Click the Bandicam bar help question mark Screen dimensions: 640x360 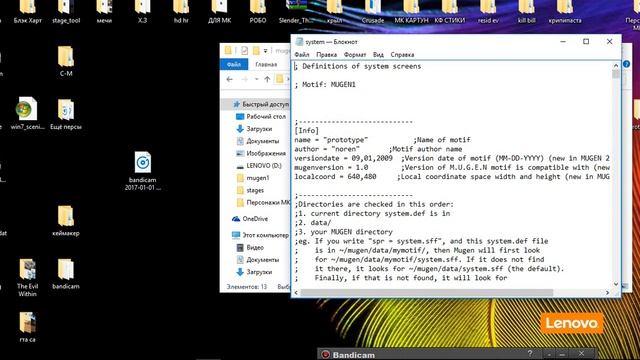(530, 353)
